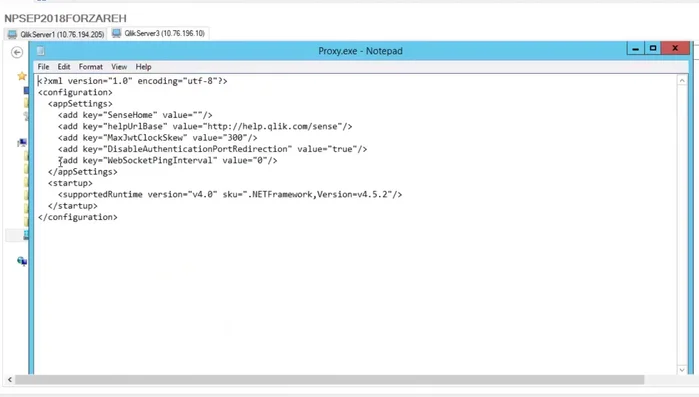Click the horizontal scrollbar thumb at bottom

pyautogui.click(x=330, y=380)
